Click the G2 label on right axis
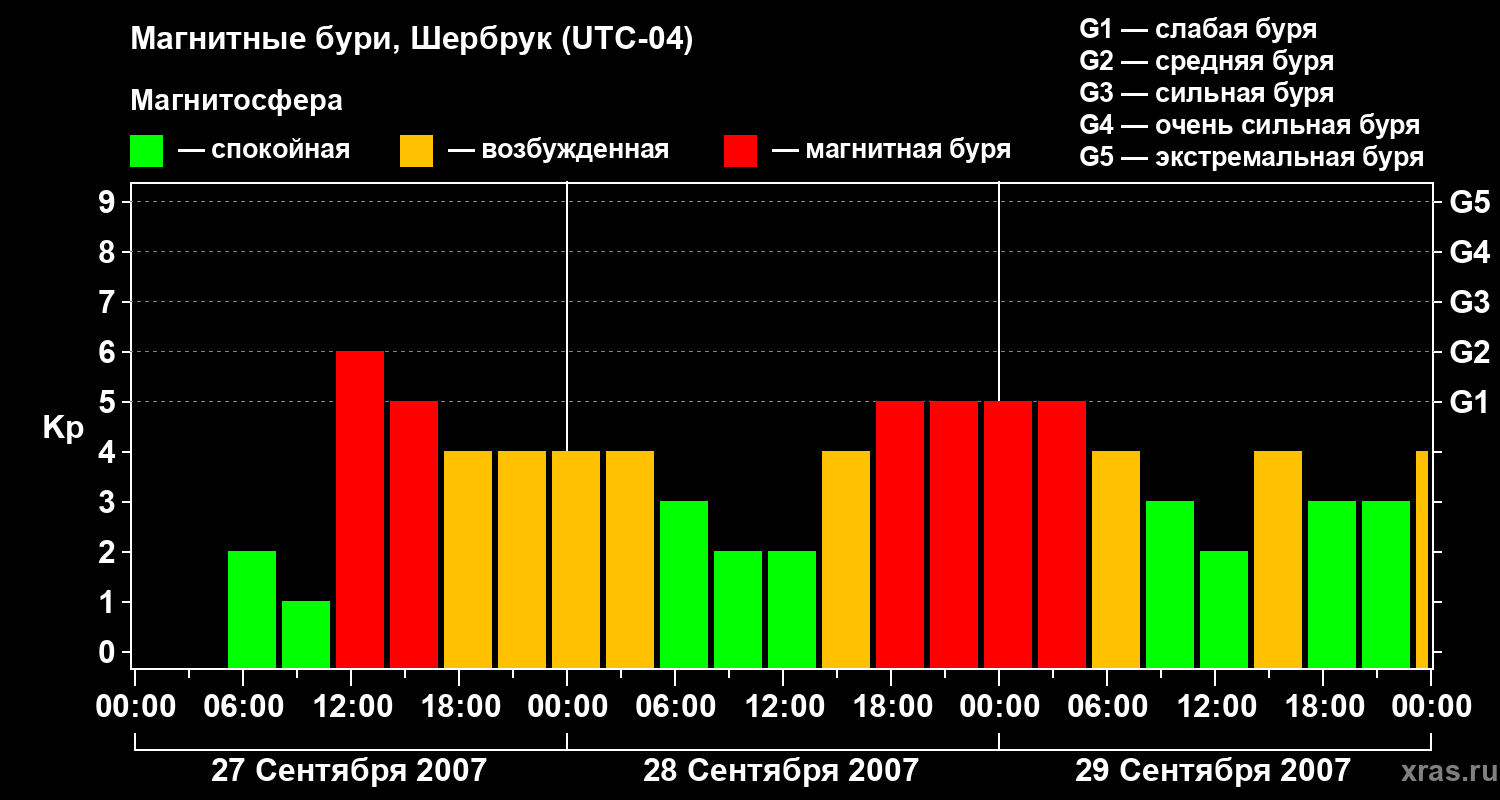 click(1470, 352)
